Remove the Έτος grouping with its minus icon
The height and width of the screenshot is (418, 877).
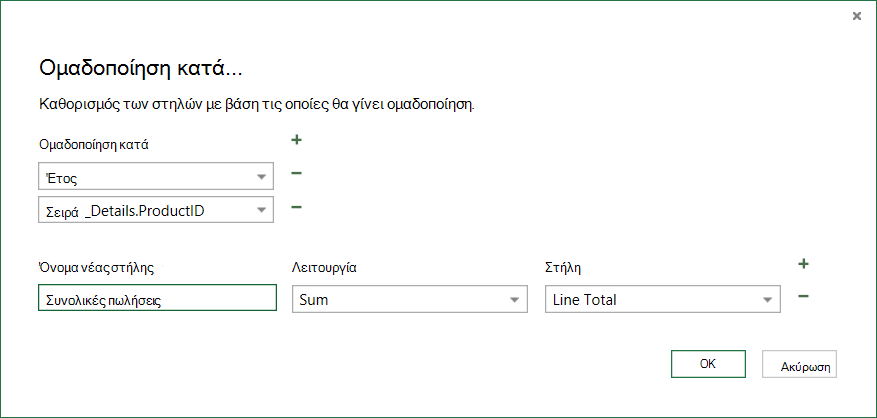pyautogui.click(x=297, y=173)
